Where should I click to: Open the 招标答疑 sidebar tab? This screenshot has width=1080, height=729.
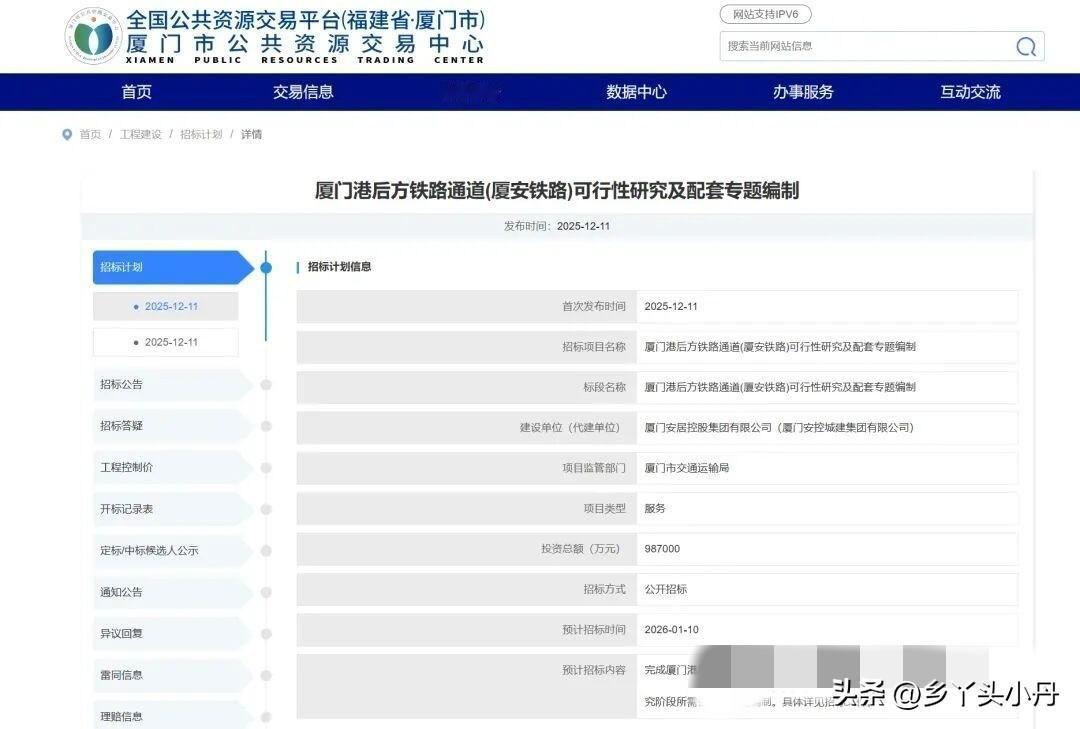point(173,426)
